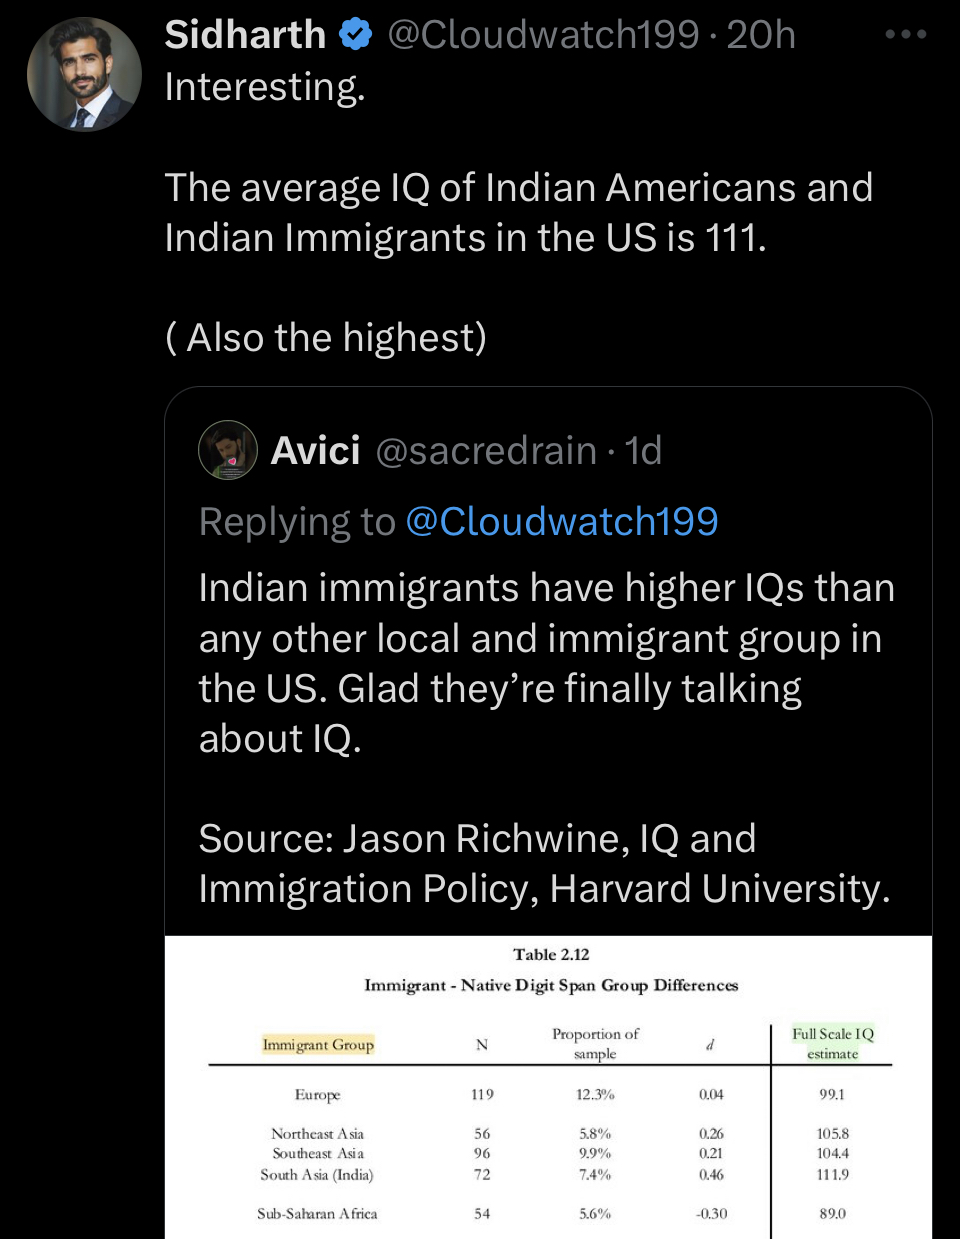Open the 20h timestamp of the tweet
The width and height of the screenshot is (960, 1239).
[761, 35]
